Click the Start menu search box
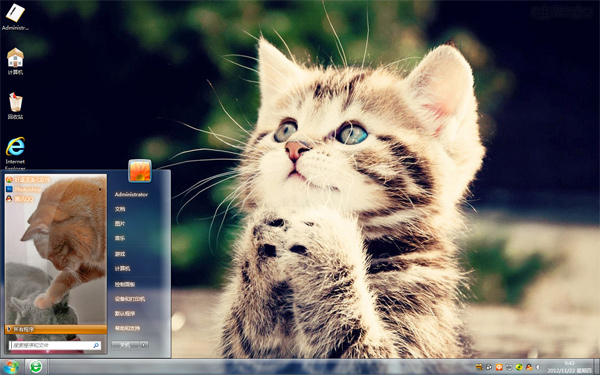 [x=55, y=345]
